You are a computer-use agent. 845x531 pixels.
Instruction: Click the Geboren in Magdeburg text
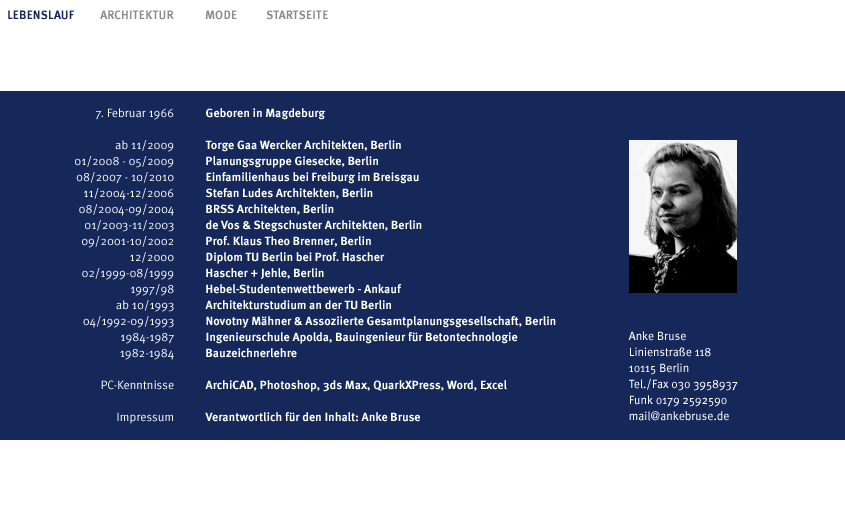coord(265,113)
